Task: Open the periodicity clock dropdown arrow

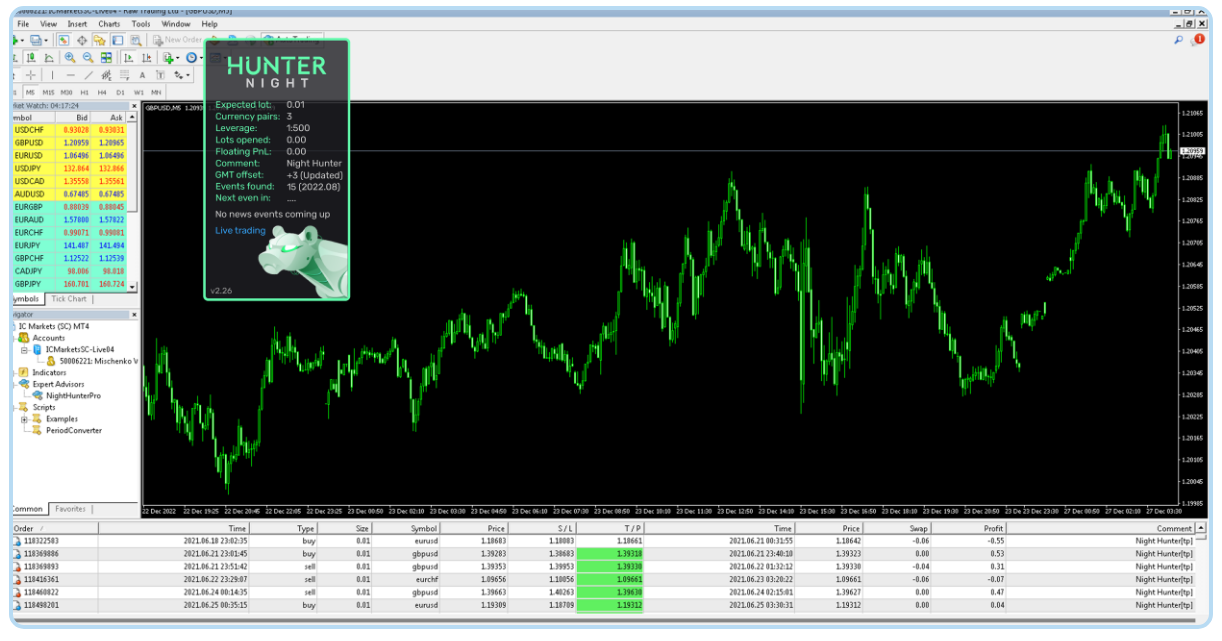Action: pyautogui.click(x=203, y=58)
